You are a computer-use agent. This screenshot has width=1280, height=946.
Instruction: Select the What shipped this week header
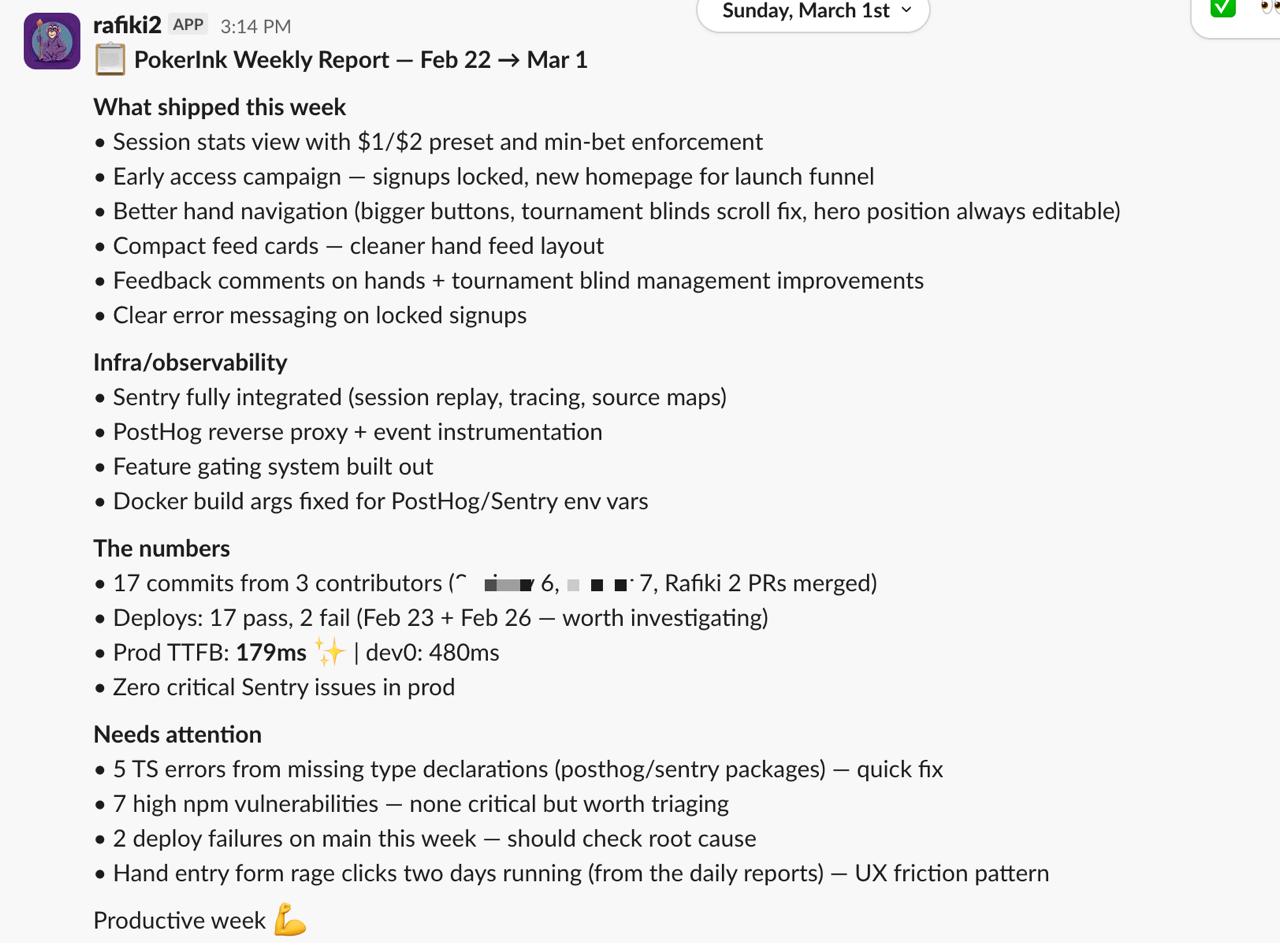[x=219, y=107]
